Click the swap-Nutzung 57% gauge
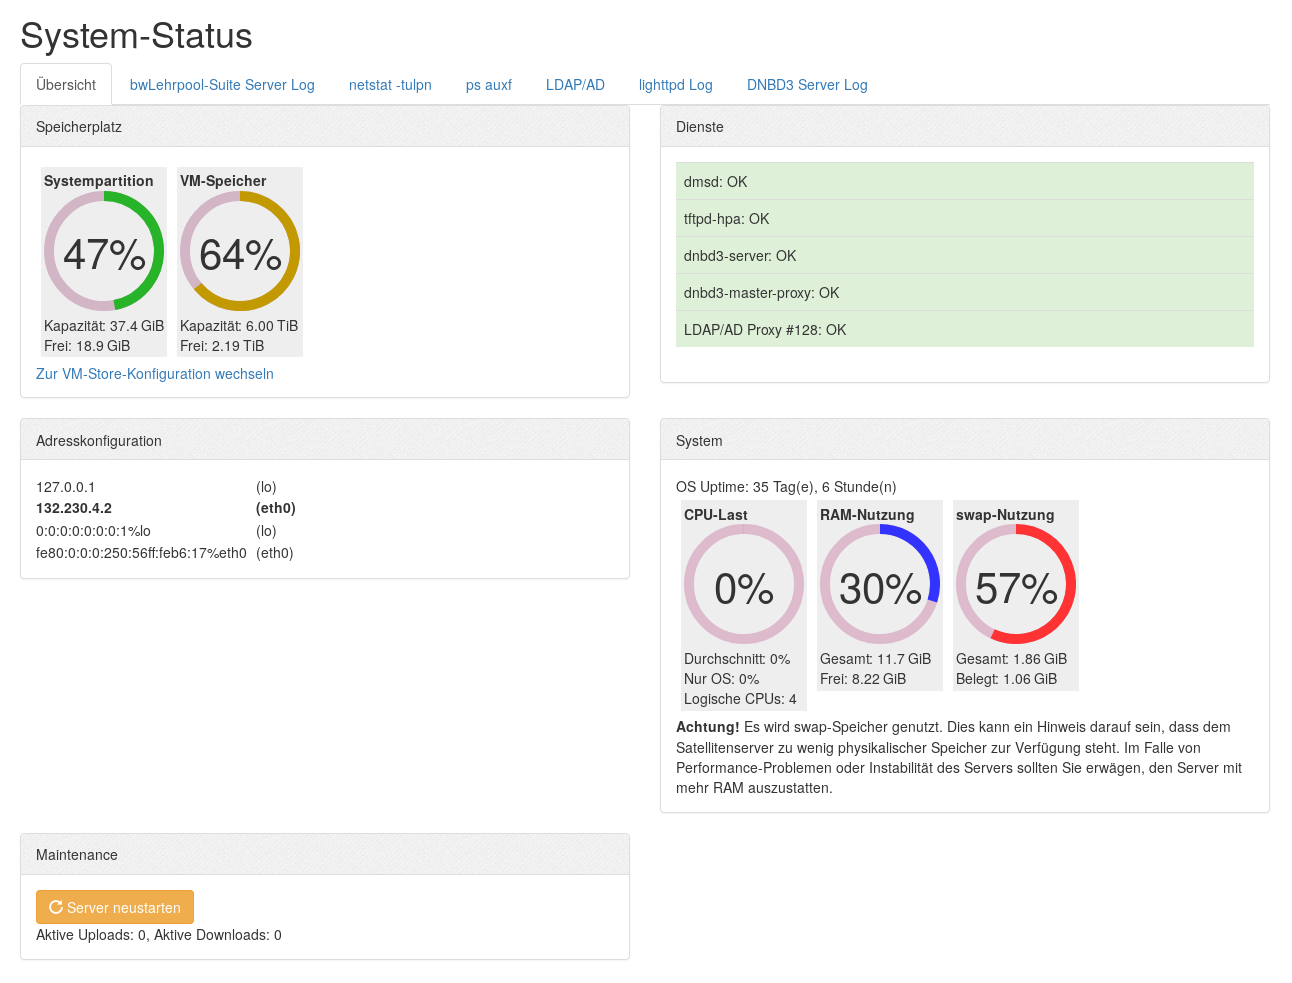This screenshot has height=983, width=1292. (1016, 585)
